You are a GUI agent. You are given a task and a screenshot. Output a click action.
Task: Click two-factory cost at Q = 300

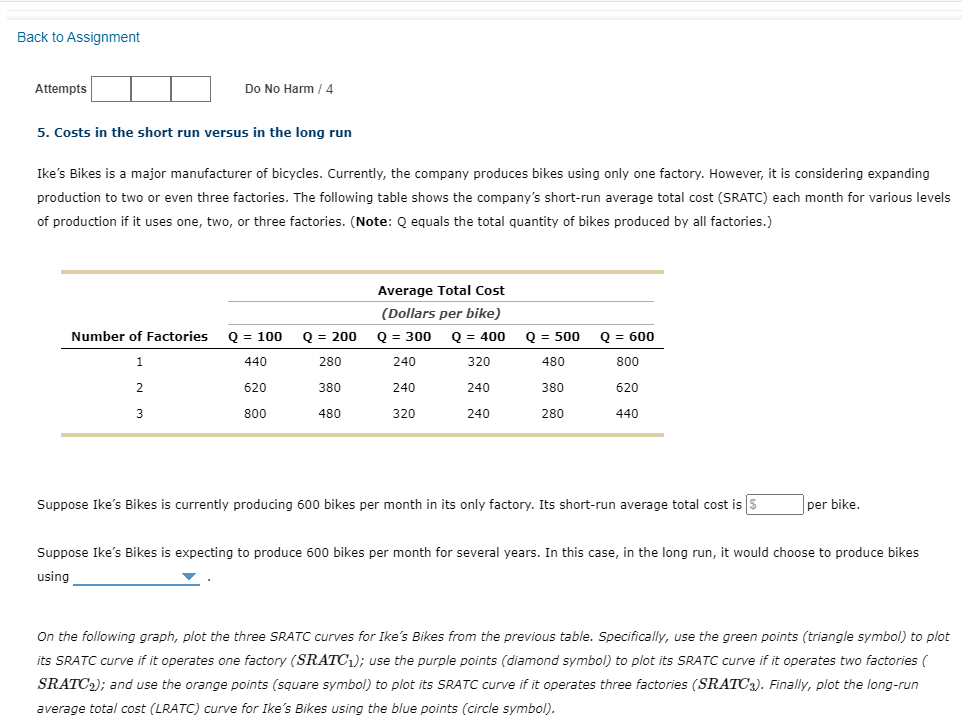404,388
